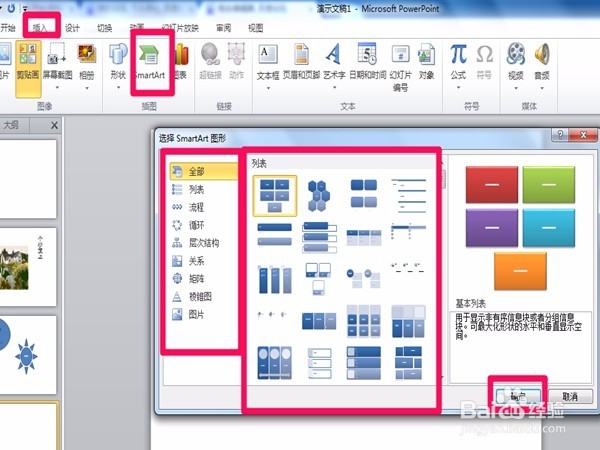Click the 剪贴画 clip art icon
Viewport: 600px width, 450px height.
(x=28, y=68)
